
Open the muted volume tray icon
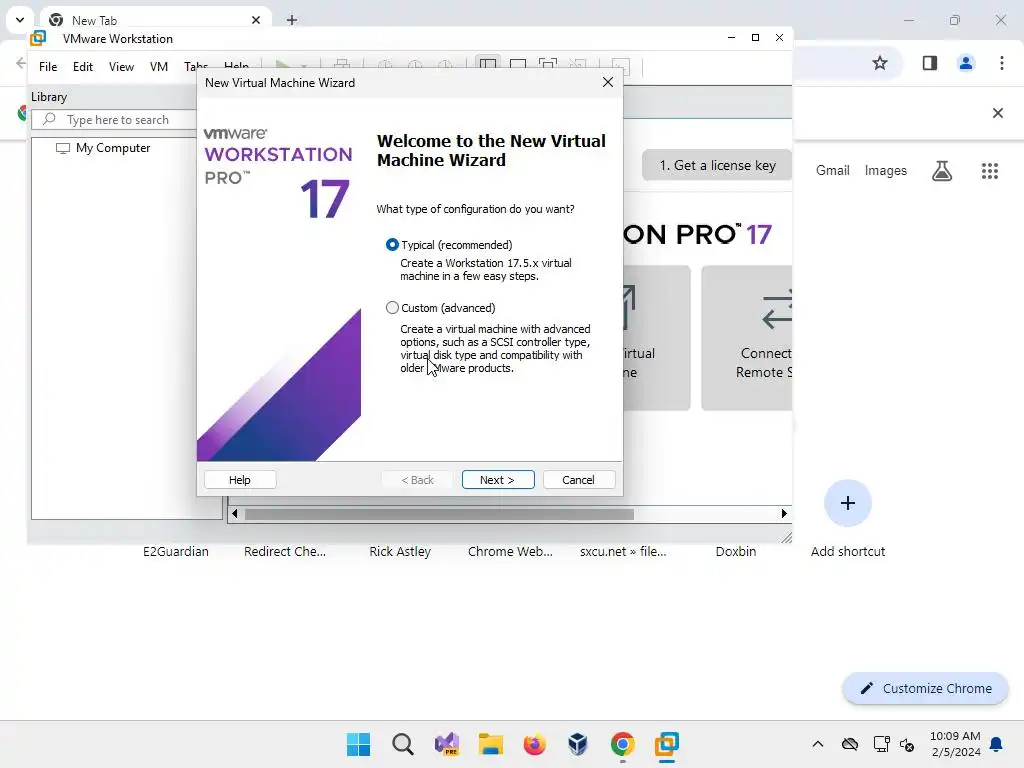coord(907,744)
